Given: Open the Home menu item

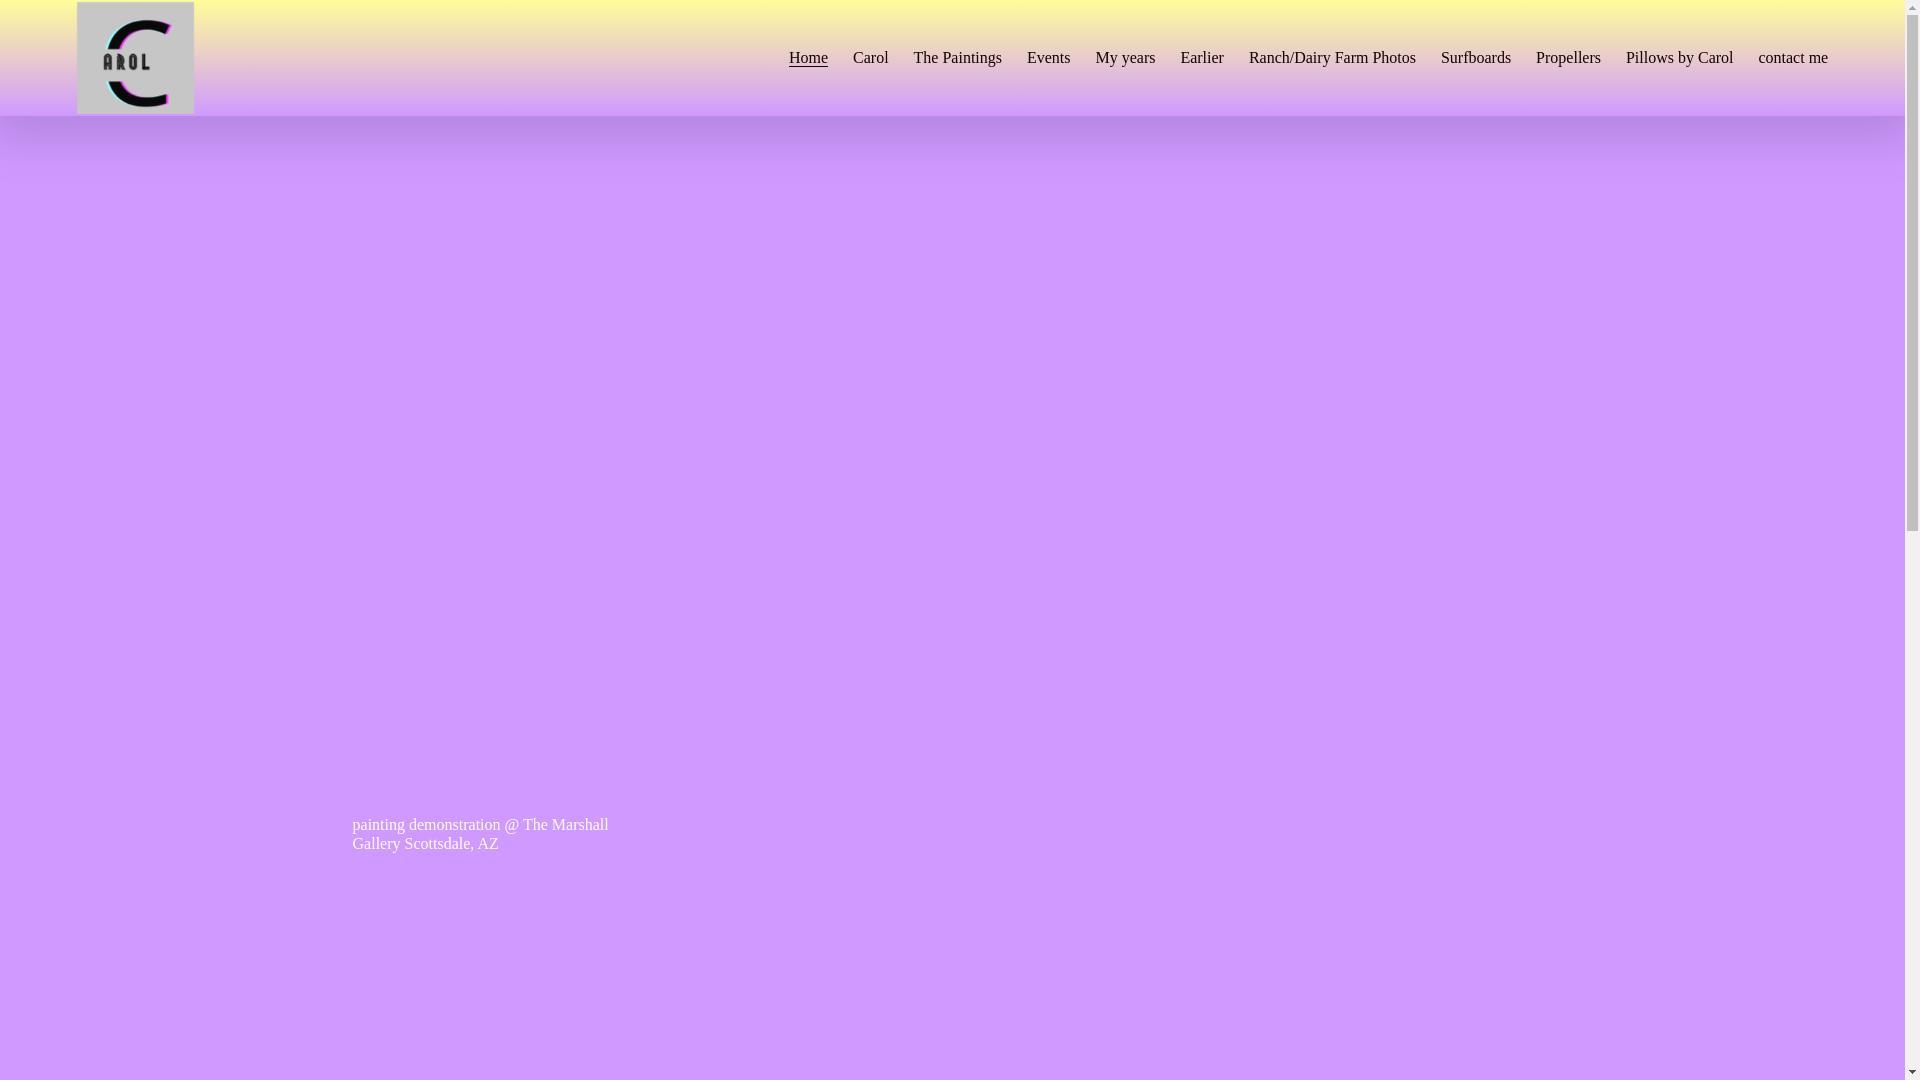Looking at the screenshot, I should tap(807, 58).
